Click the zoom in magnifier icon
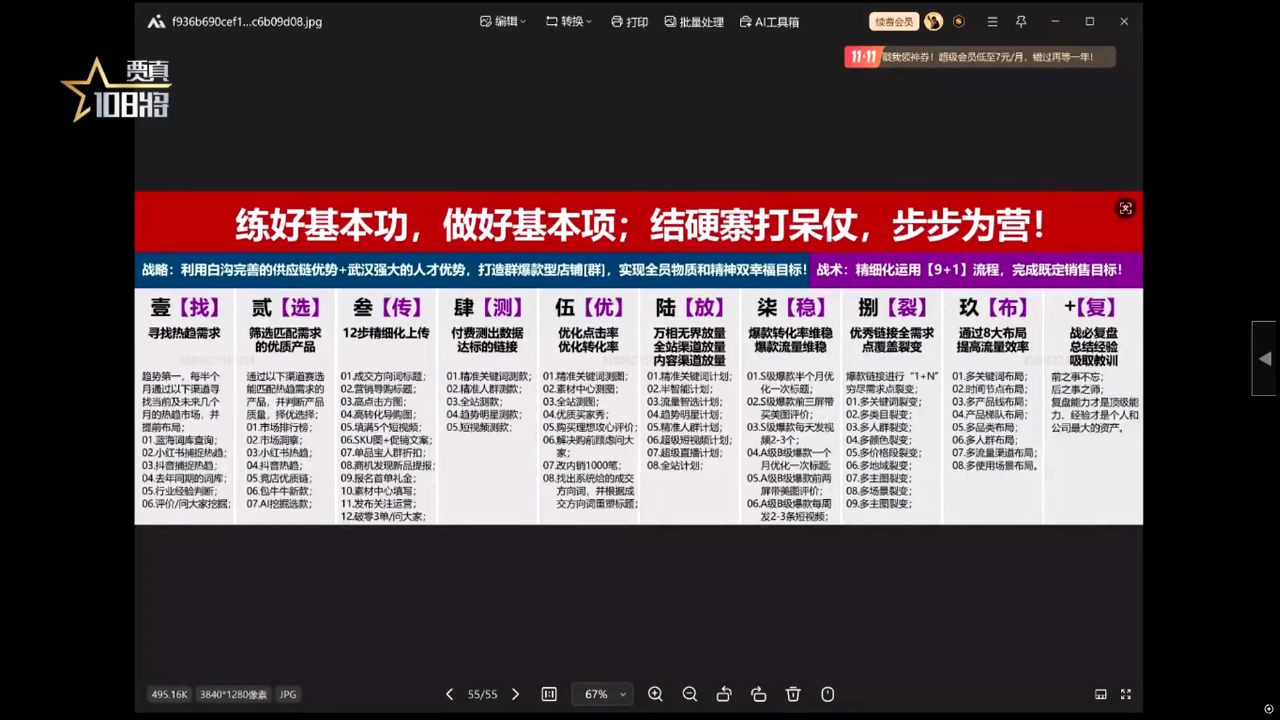 (x=655, y=694)
